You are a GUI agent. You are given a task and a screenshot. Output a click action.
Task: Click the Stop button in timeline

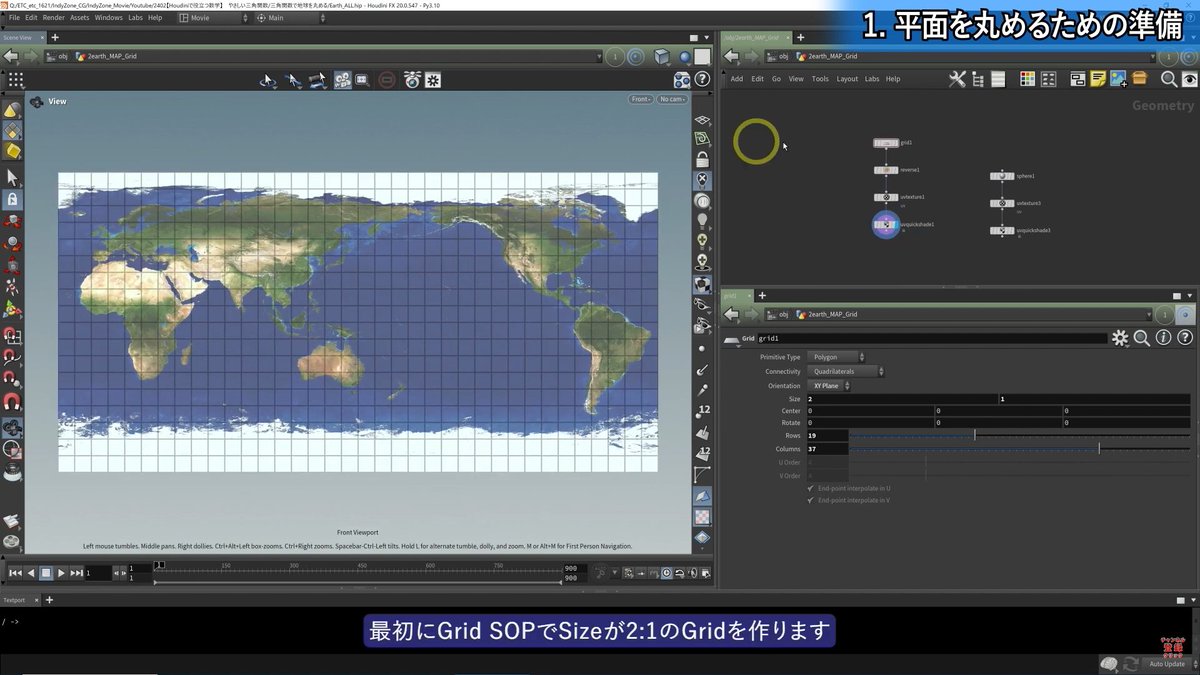[46, 573]
